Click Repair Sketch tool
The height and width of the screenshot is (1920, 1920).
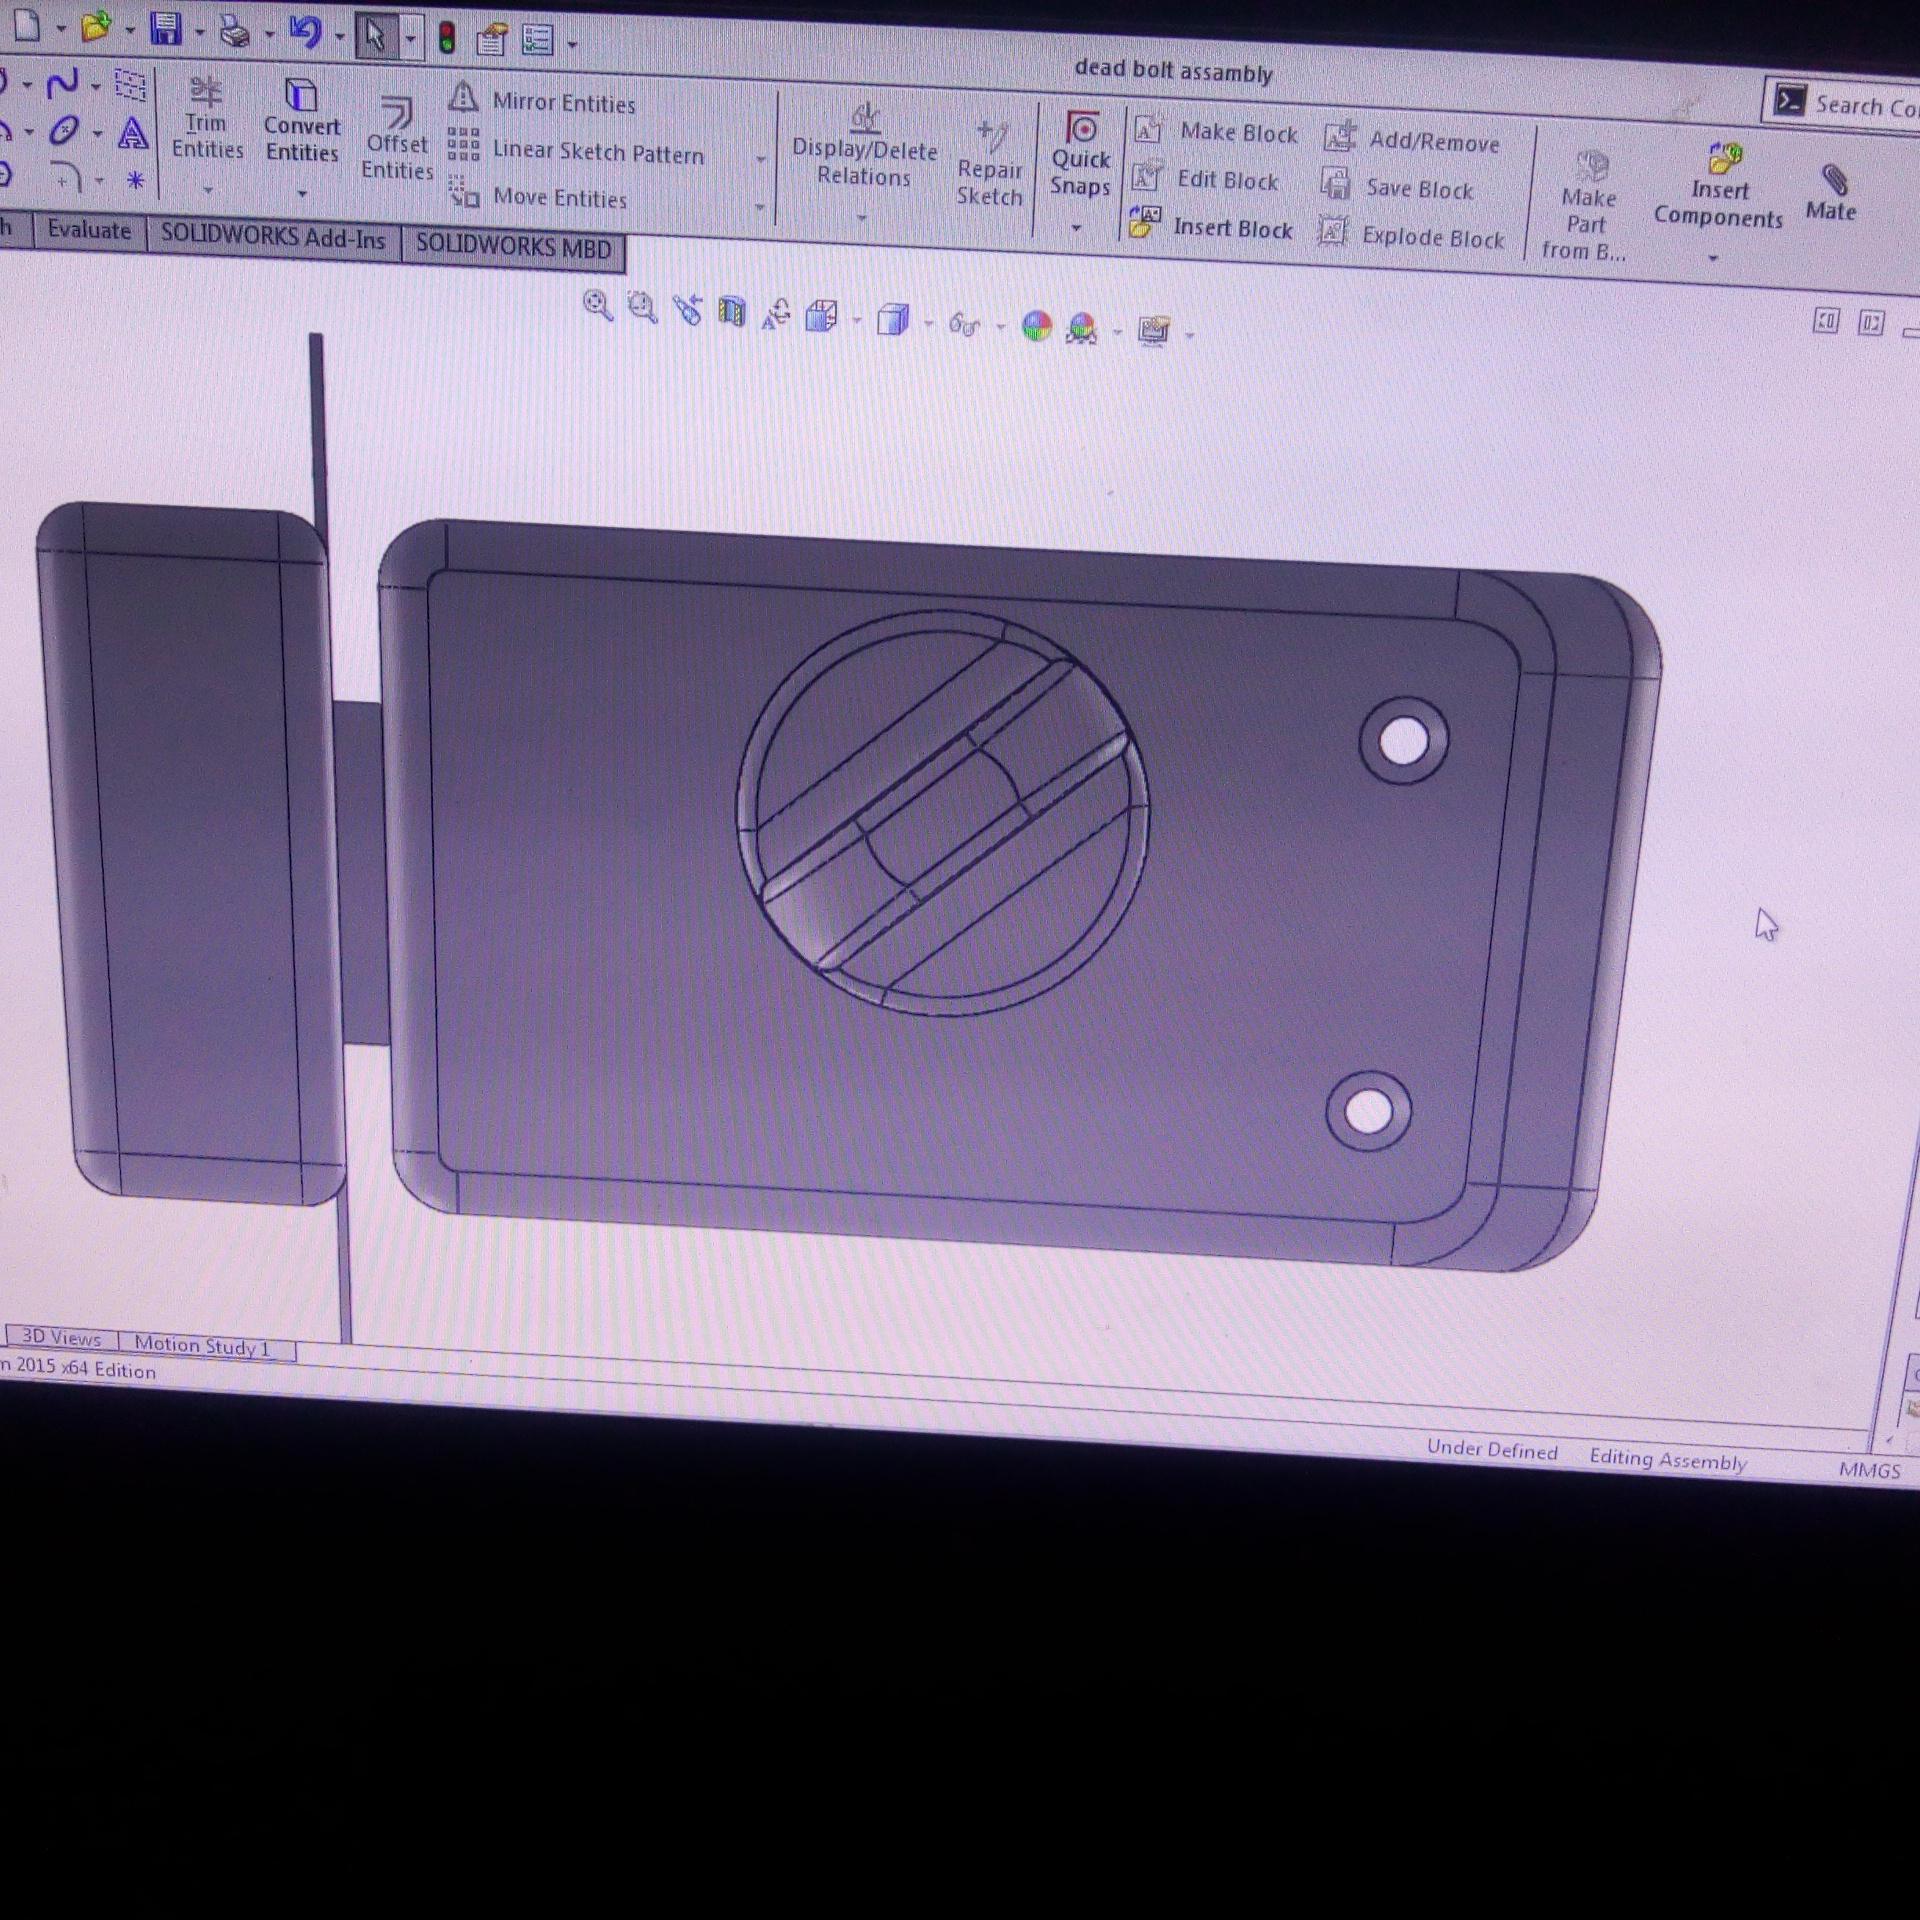989,164
